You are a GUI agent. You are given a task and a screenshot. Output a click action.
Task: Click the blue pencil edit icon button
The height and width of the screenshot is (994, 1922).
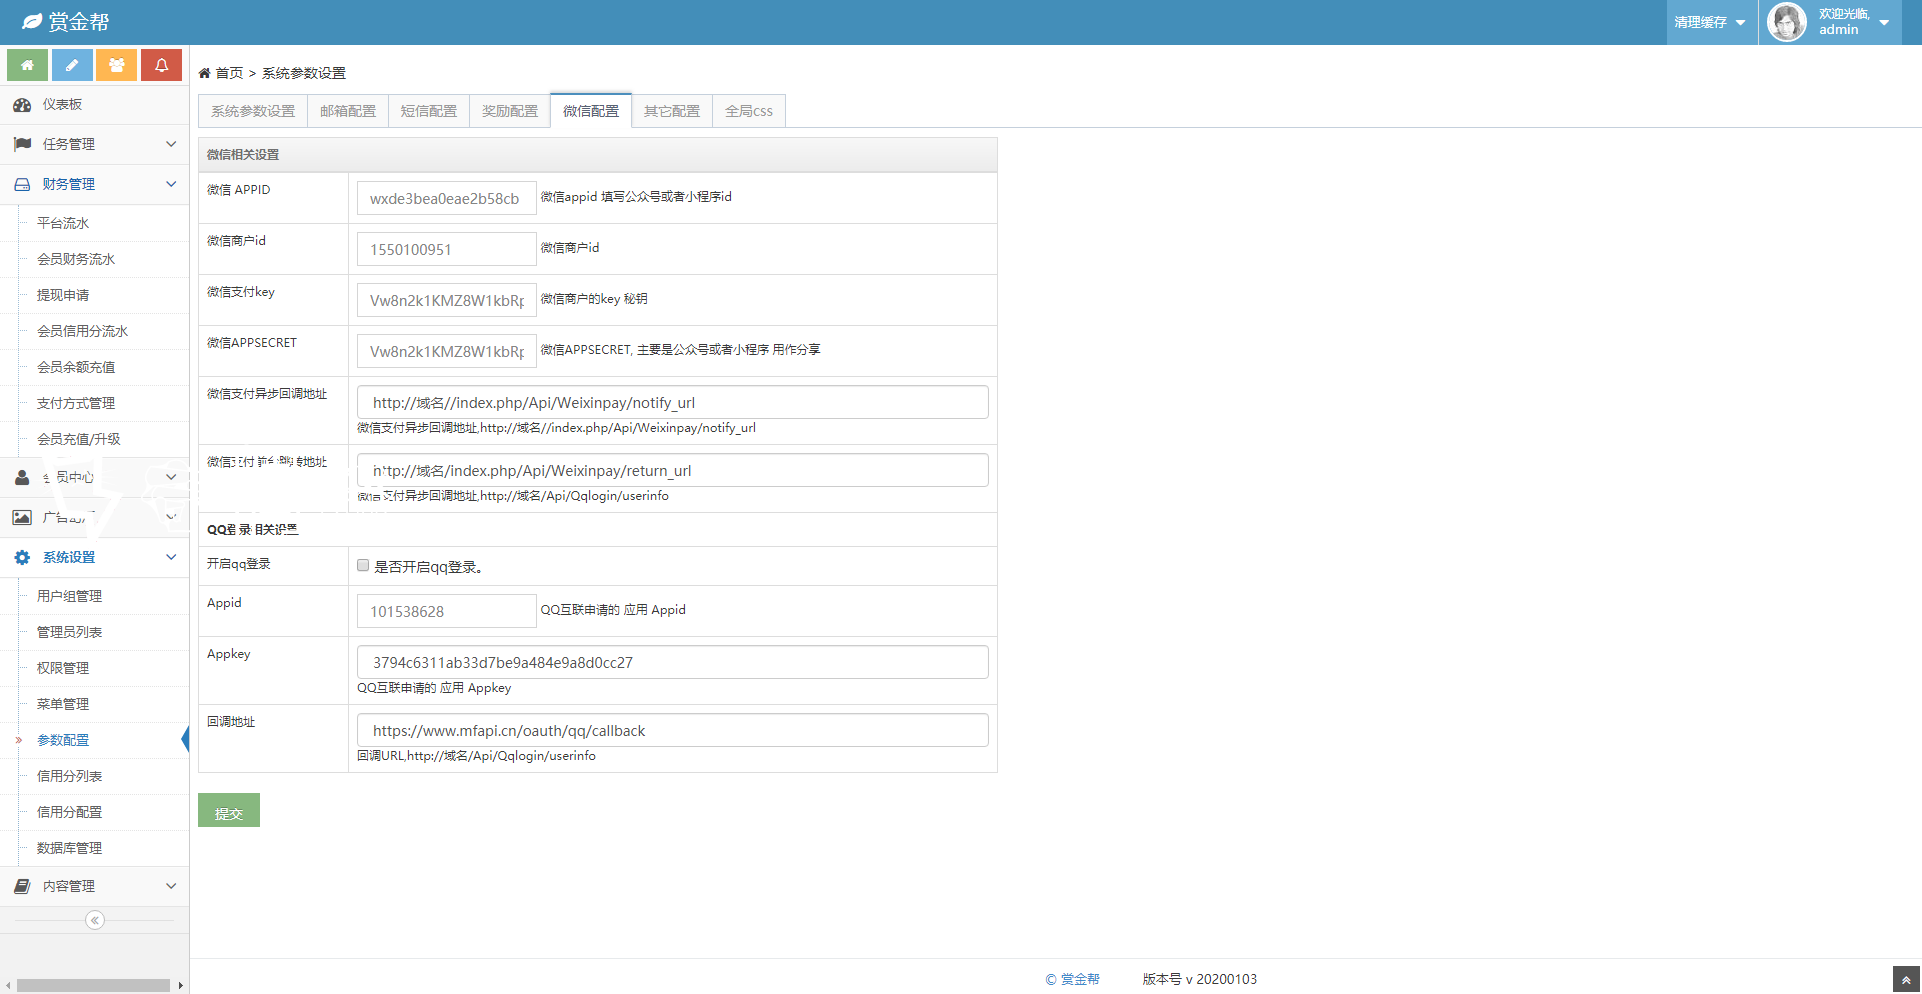(x=72, y=65)
